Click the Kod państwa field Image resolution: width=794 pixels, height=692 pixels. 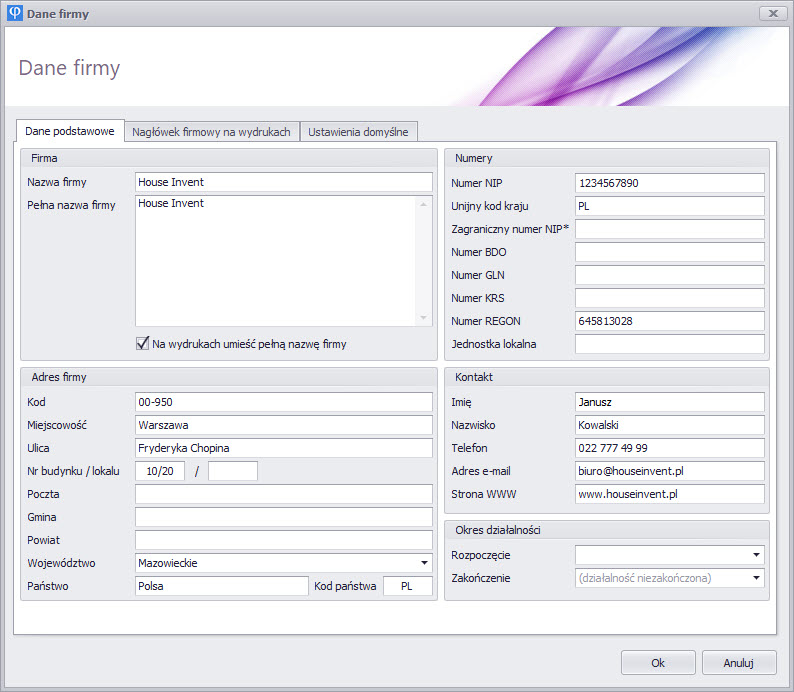coord(407,586)
